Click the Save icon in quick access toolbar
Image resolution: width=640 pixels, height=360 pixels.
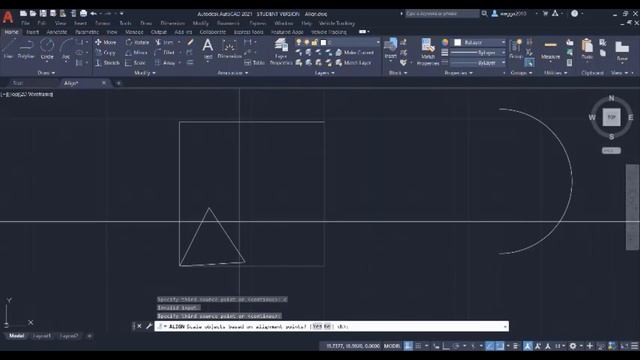pyautogui.click(x=43, y=13)
